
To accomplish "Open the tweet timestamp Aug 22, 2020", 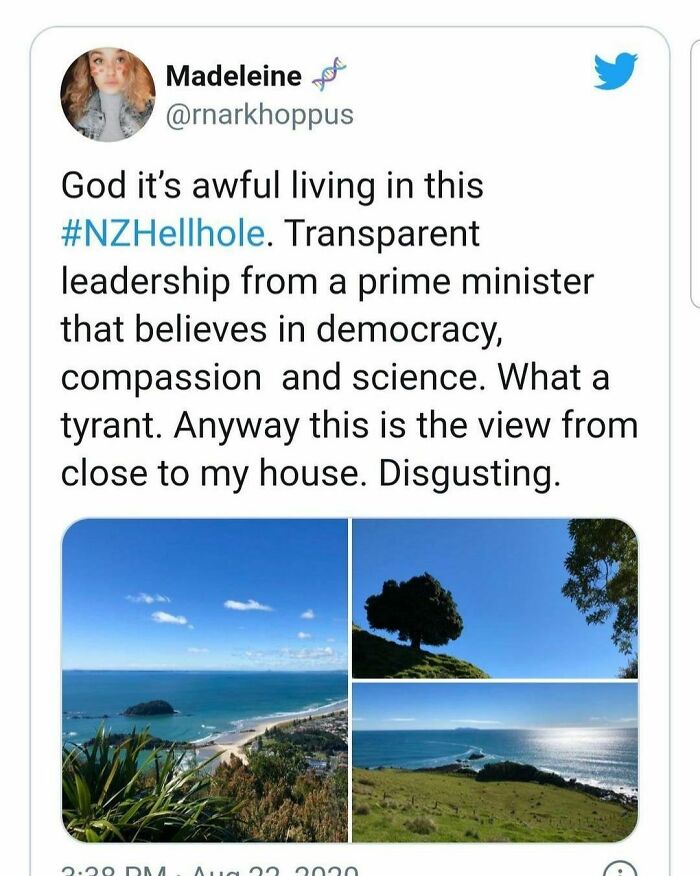I will (x=210, y=870).
